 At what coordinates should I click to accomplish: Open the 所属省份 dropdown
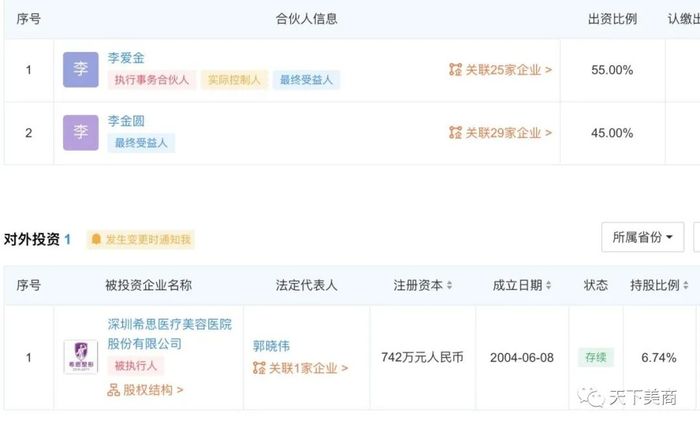point(642,237)
